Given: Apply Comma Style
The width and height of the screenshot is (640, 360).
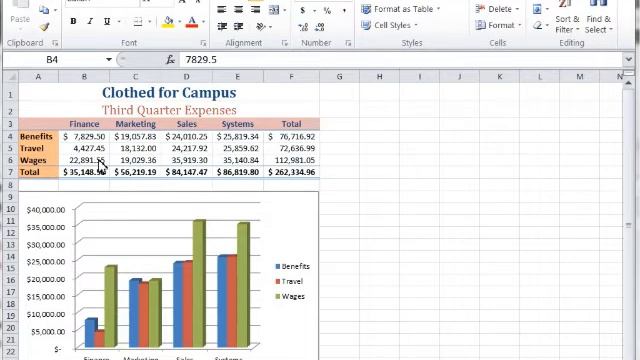Looking at the screenshot, I should point(344,11).
